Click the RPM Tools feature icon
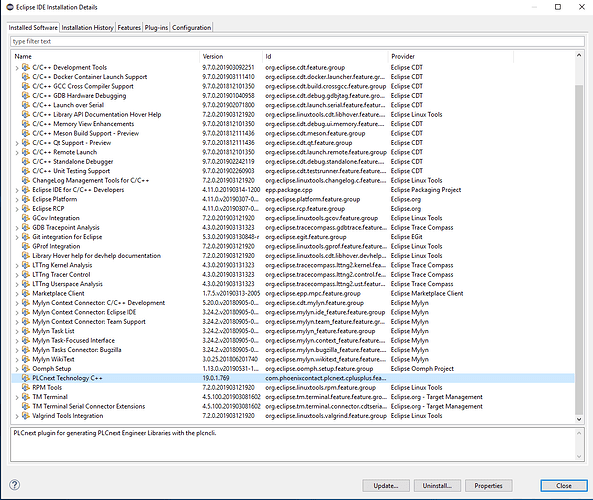 tap(26, 388)
